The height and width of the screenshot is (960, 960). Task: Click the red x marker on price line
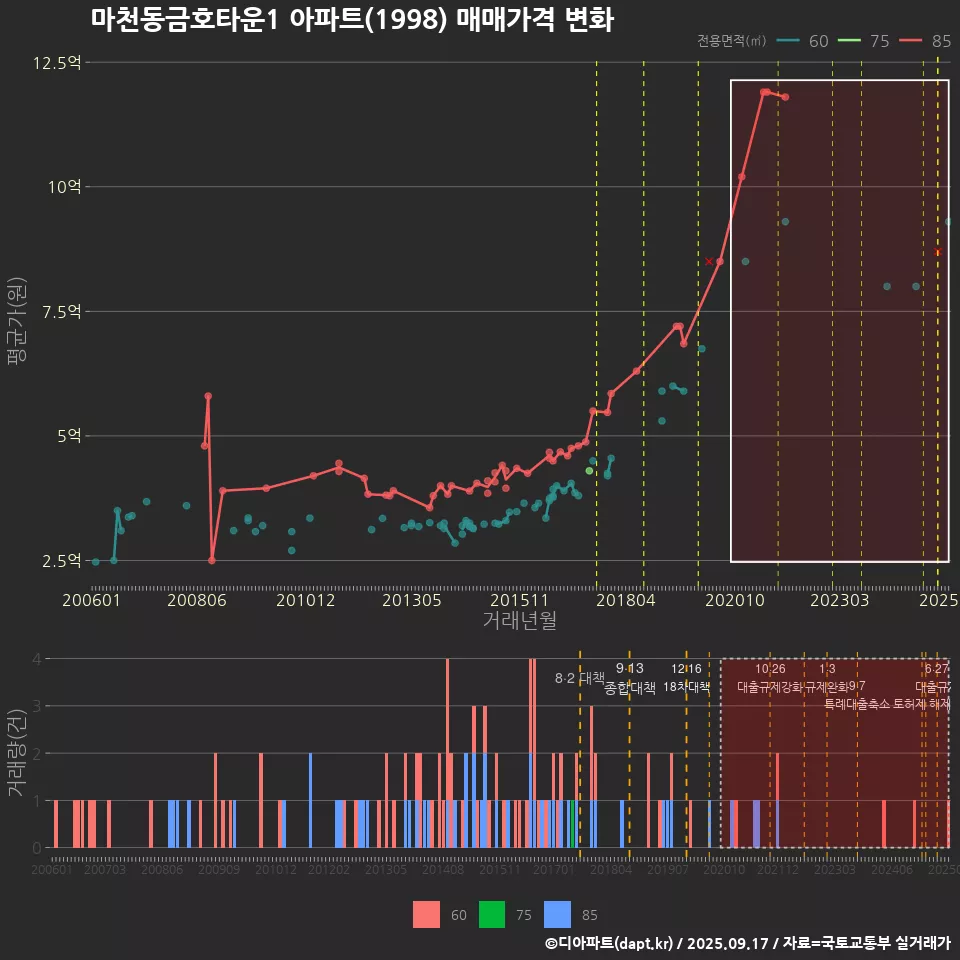point(709,261)
